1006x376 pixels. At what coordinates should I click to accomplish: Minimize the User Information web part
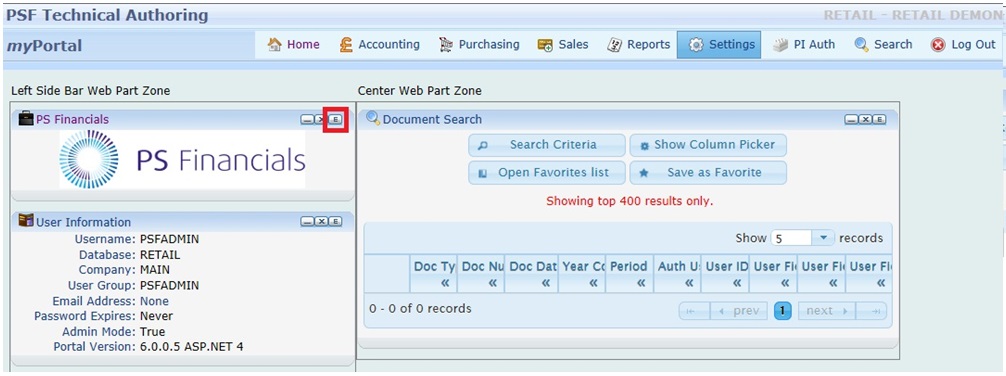click(x=307, y=222)
